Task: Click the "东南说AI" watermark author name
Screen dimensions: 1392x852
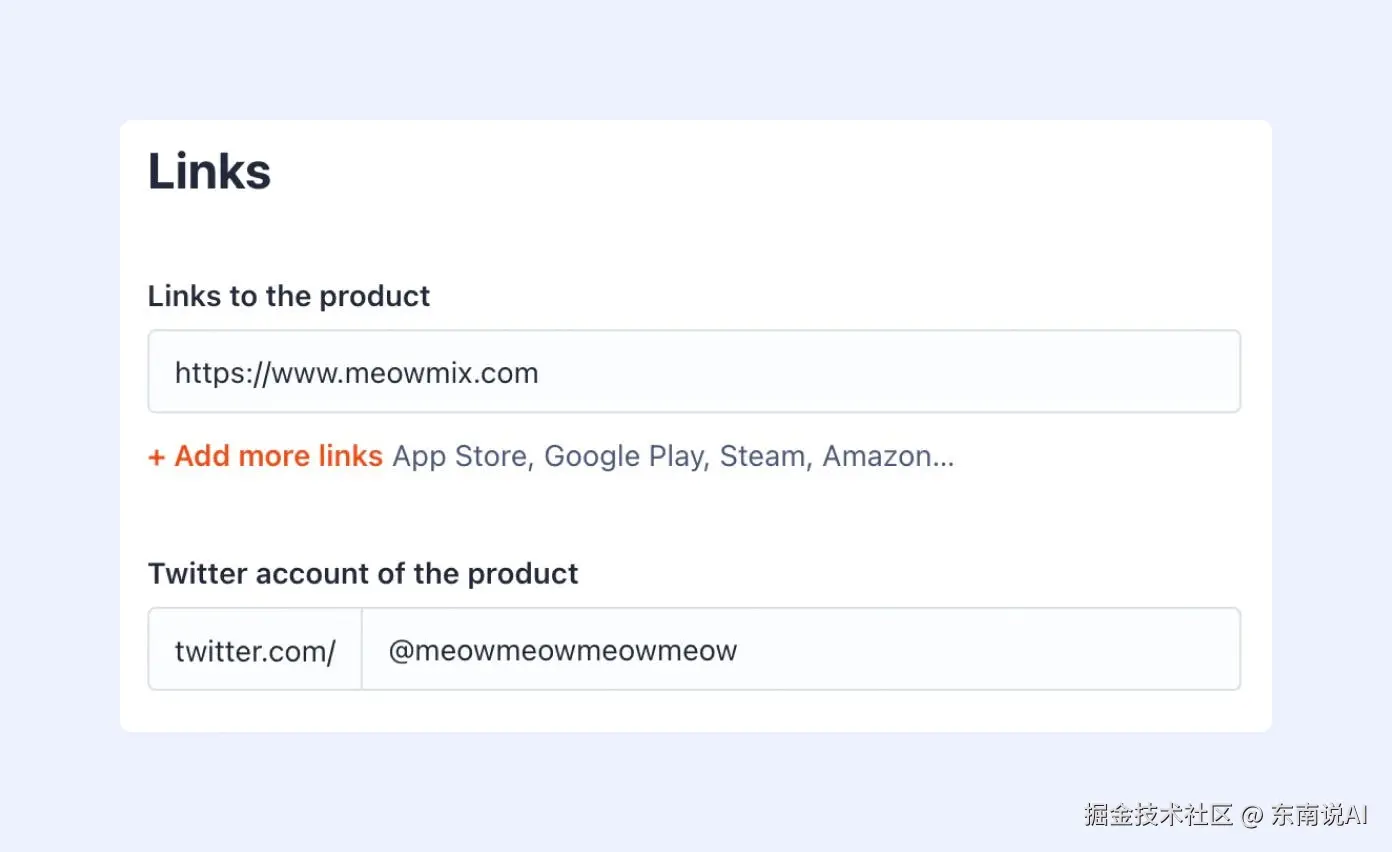Action: pyautogui.click(x=1319, y=814)
